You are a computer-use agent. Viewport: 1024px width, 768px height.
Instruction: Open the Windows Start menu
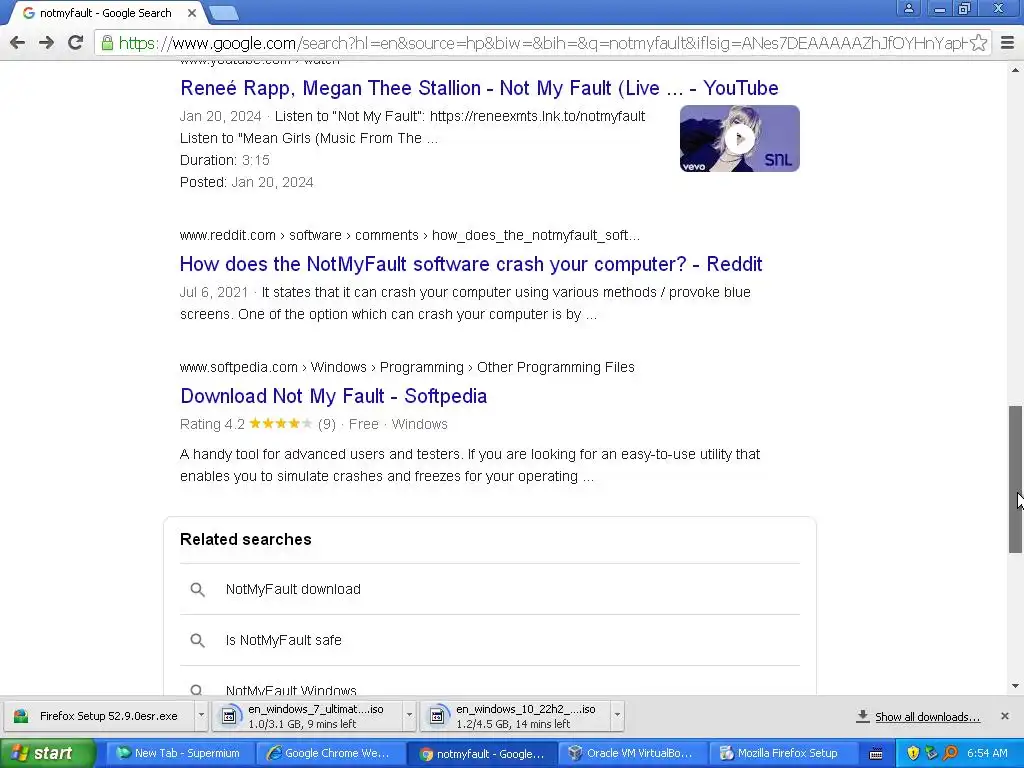[x=48, y=753]
